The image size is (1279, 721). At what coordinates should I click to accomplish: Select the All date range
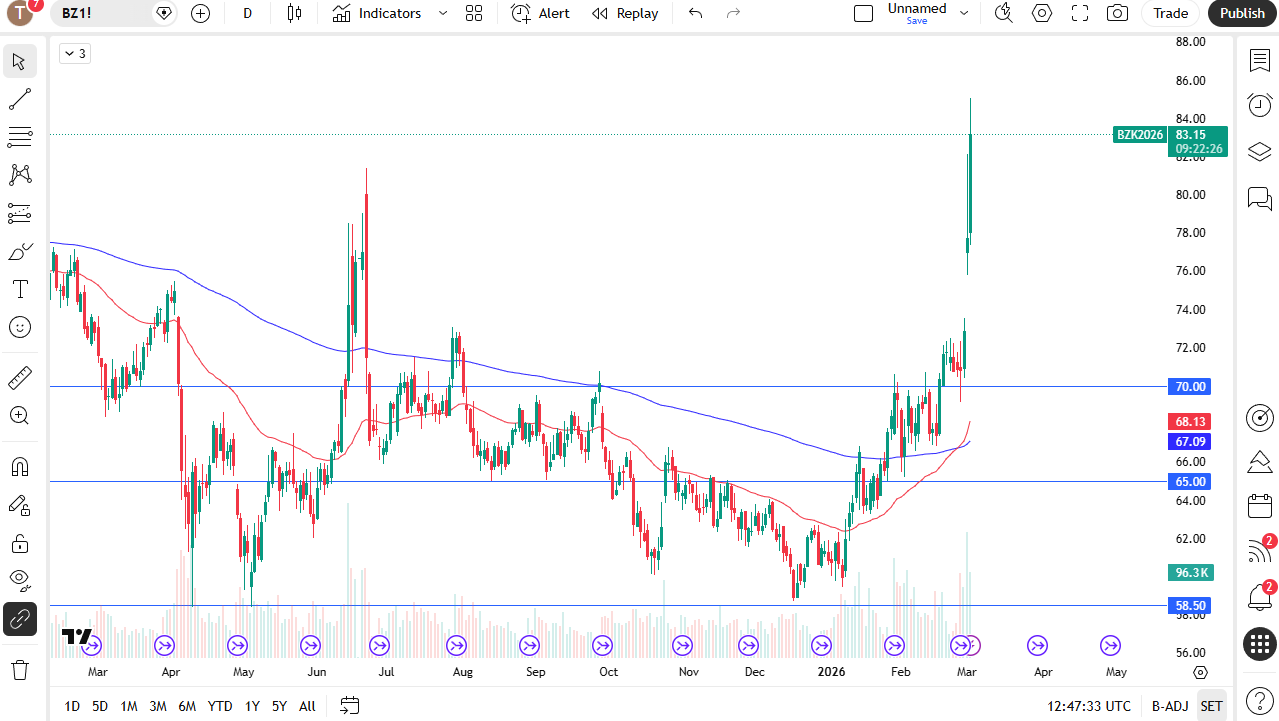[x=307, y=706]
